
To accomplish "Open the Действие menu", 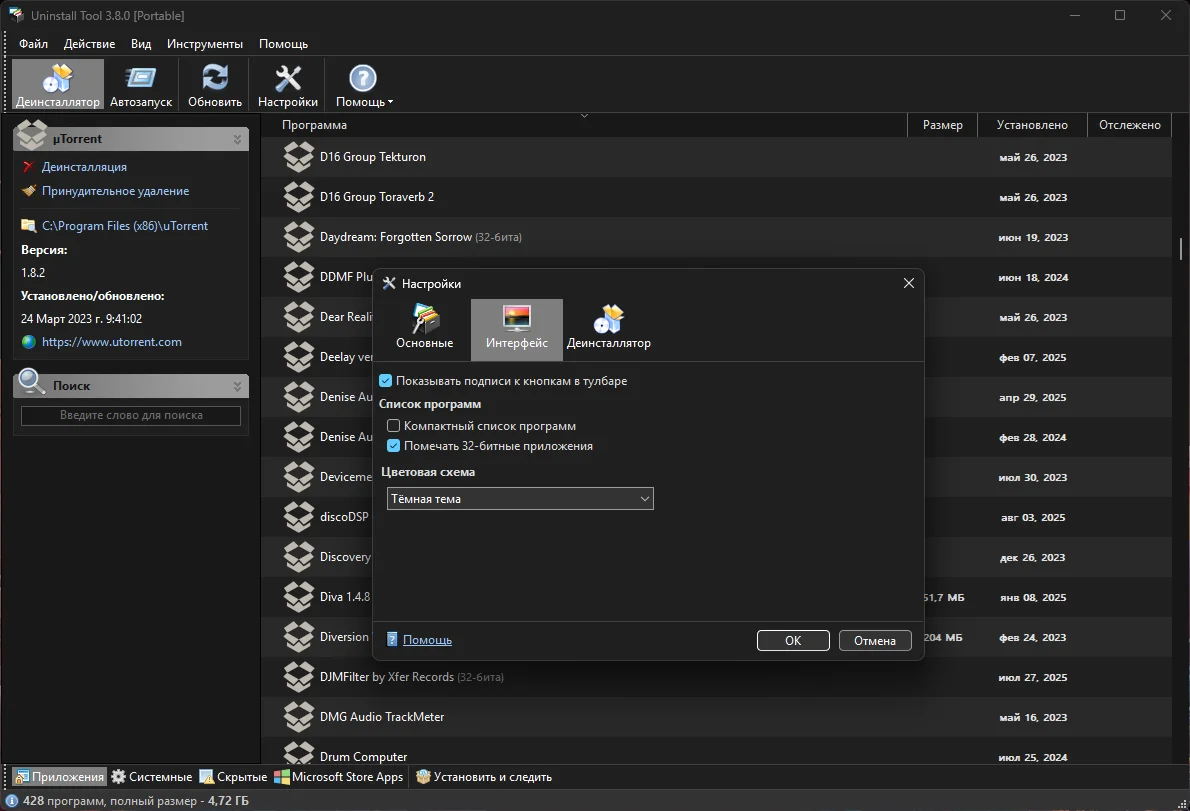I will (x=89, y=44).
